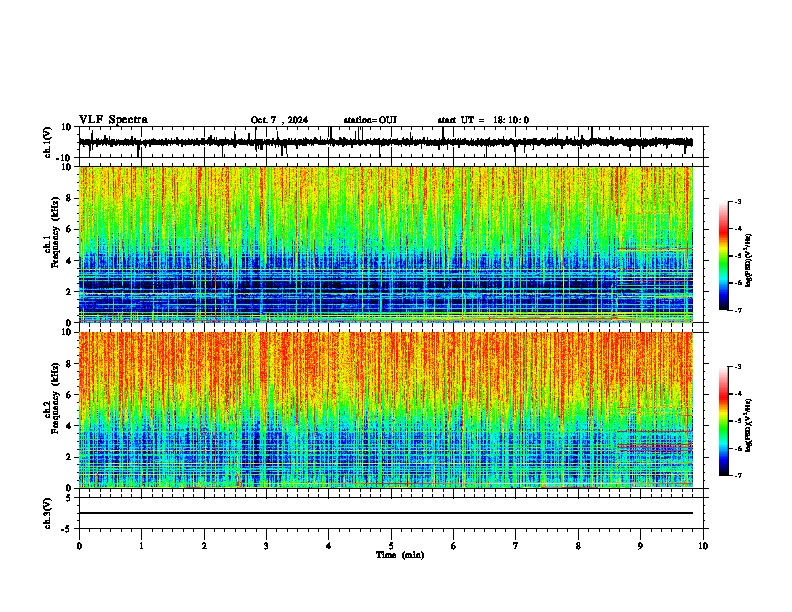Click the 'start UT = 18:10:0' label
This screenshot has width=792, height=612.
click(483, 120)
